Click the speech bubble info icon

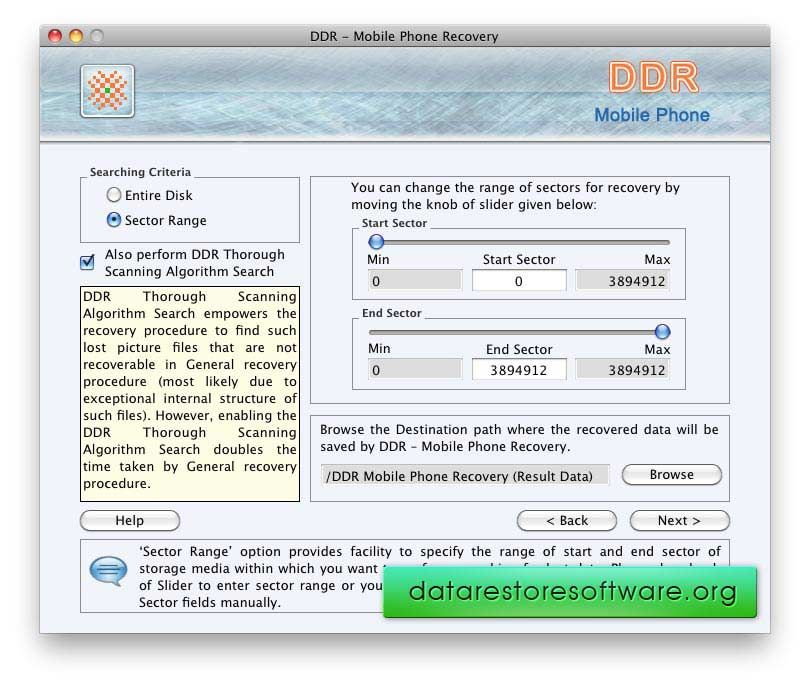click(x=108, y=571)
